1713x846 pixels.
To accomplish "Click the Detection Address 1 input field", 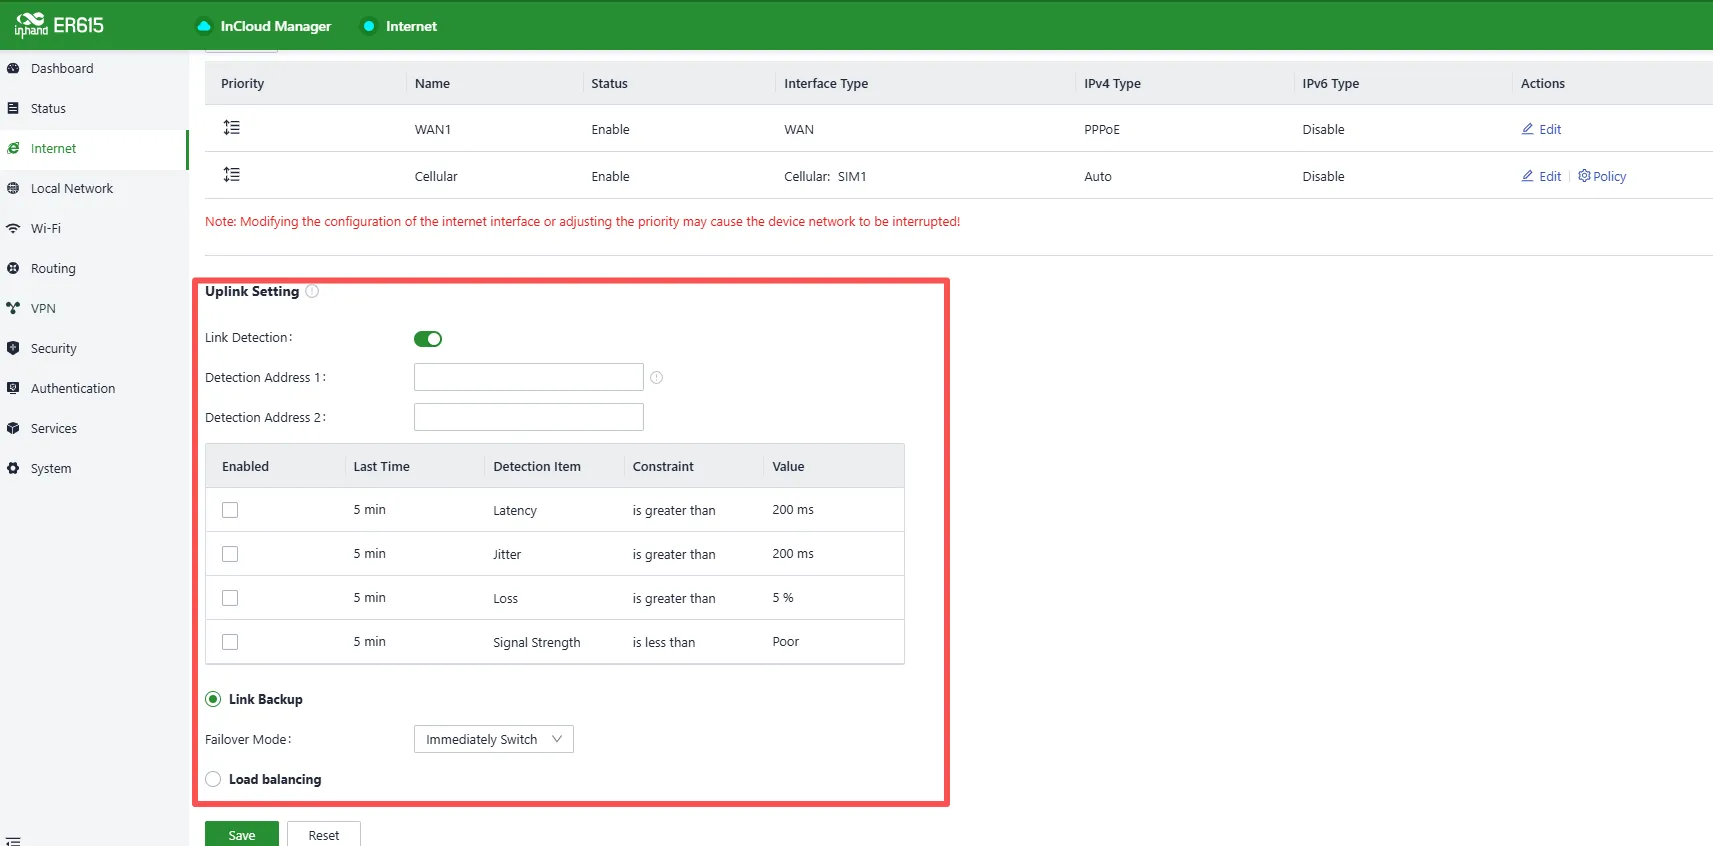I will click(529, 377).
